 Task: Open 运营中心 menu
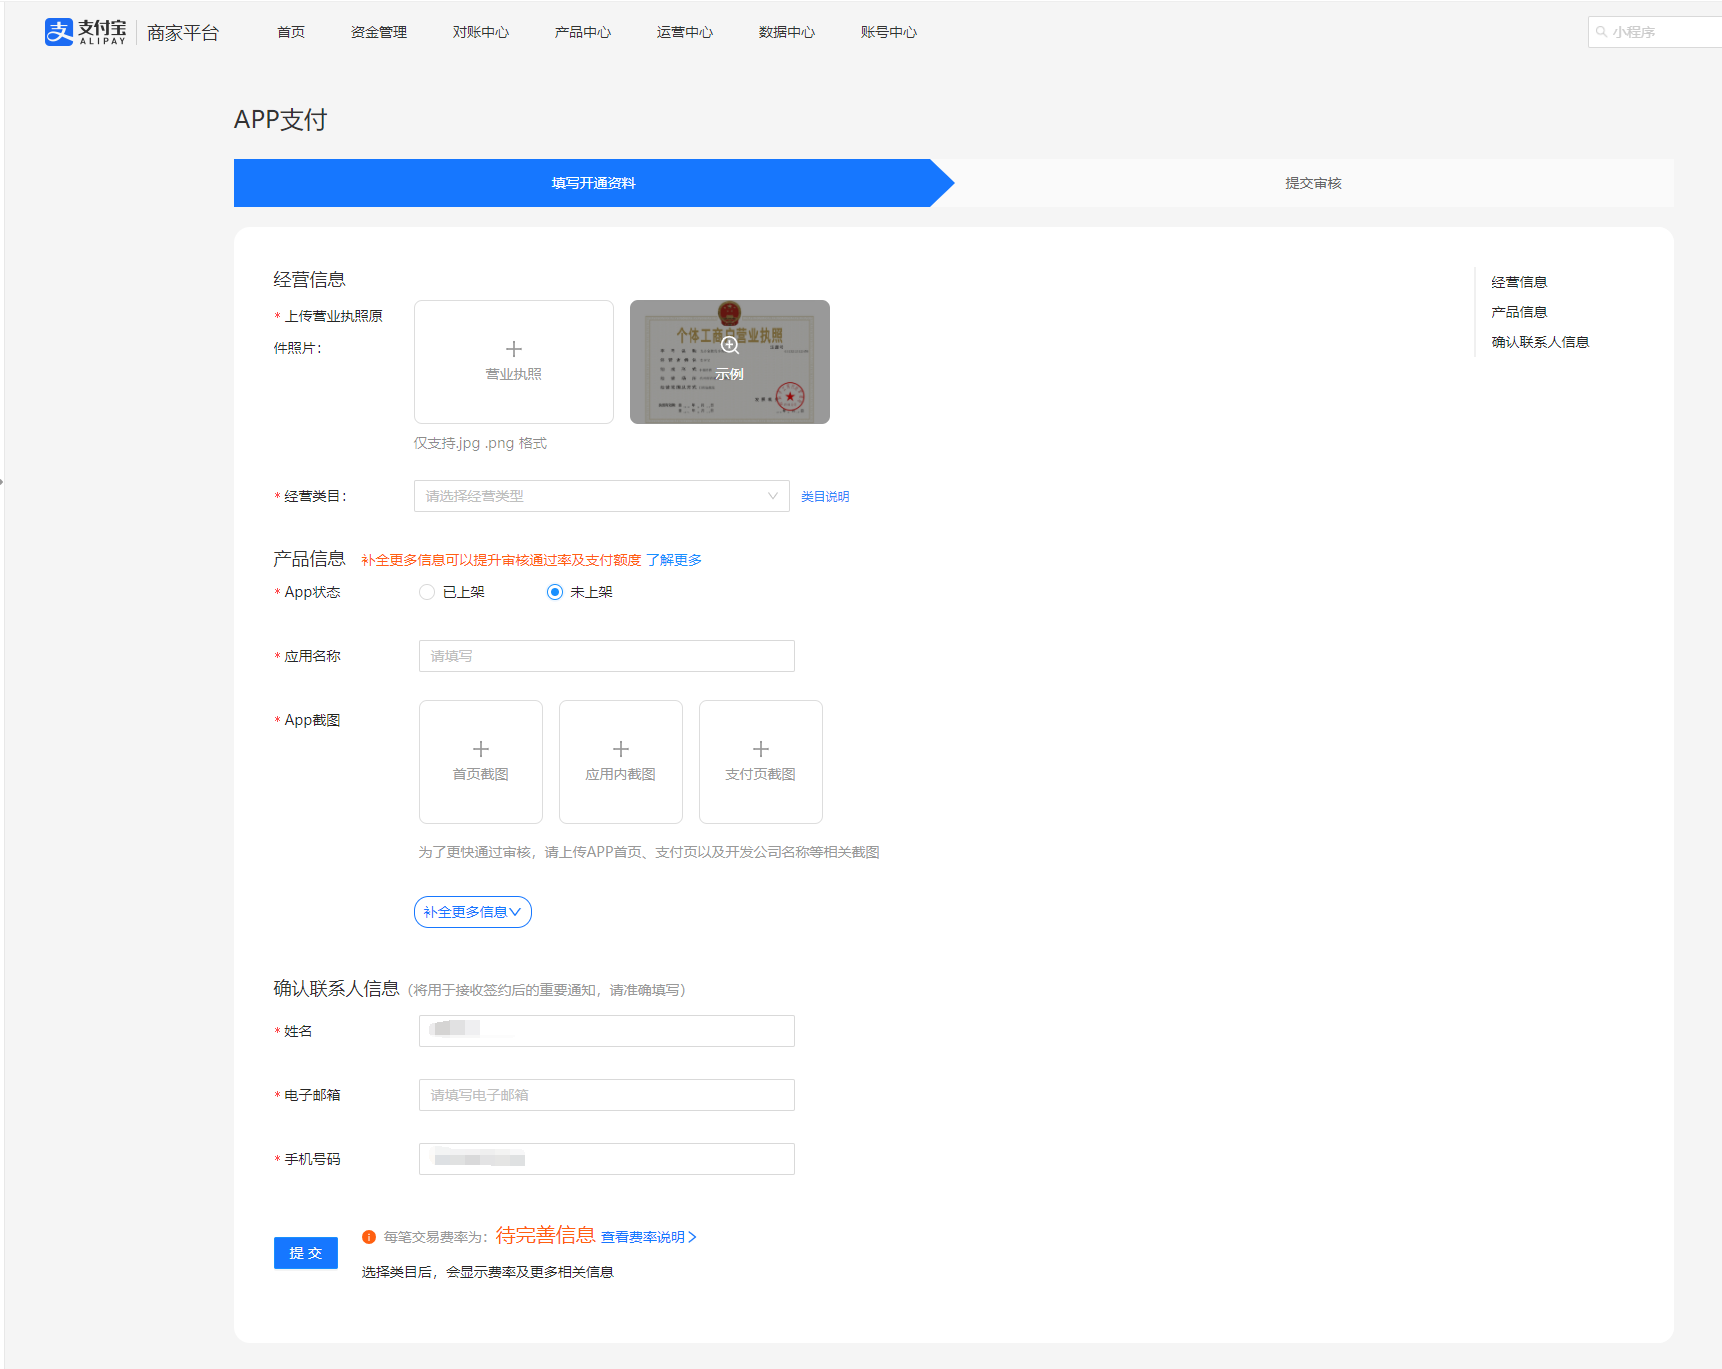tap(685, 32)
